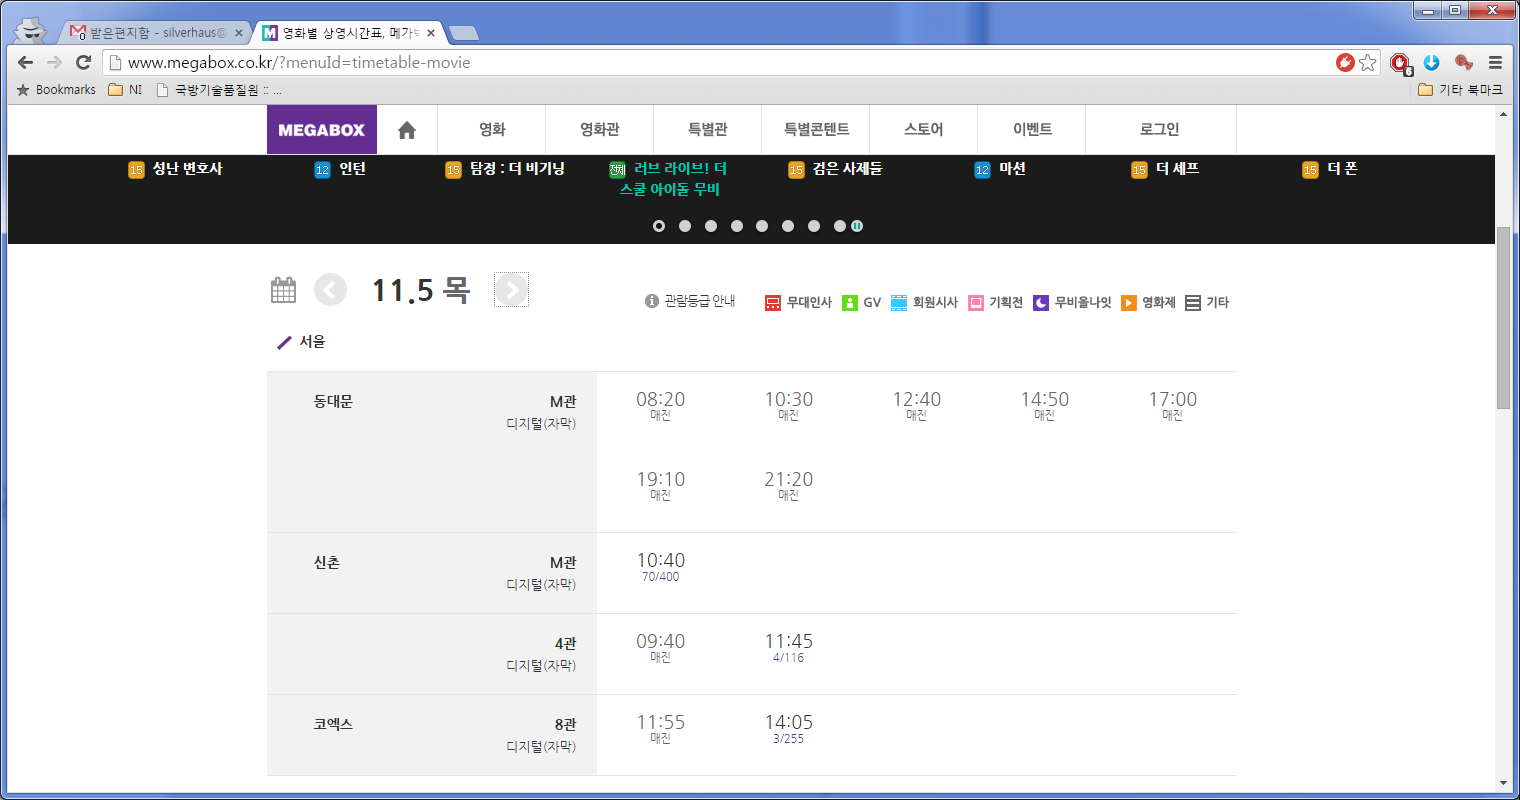Go to Megabox home via house icon
The width and height of the screenshot is (1520, 800).
point(406,130)
